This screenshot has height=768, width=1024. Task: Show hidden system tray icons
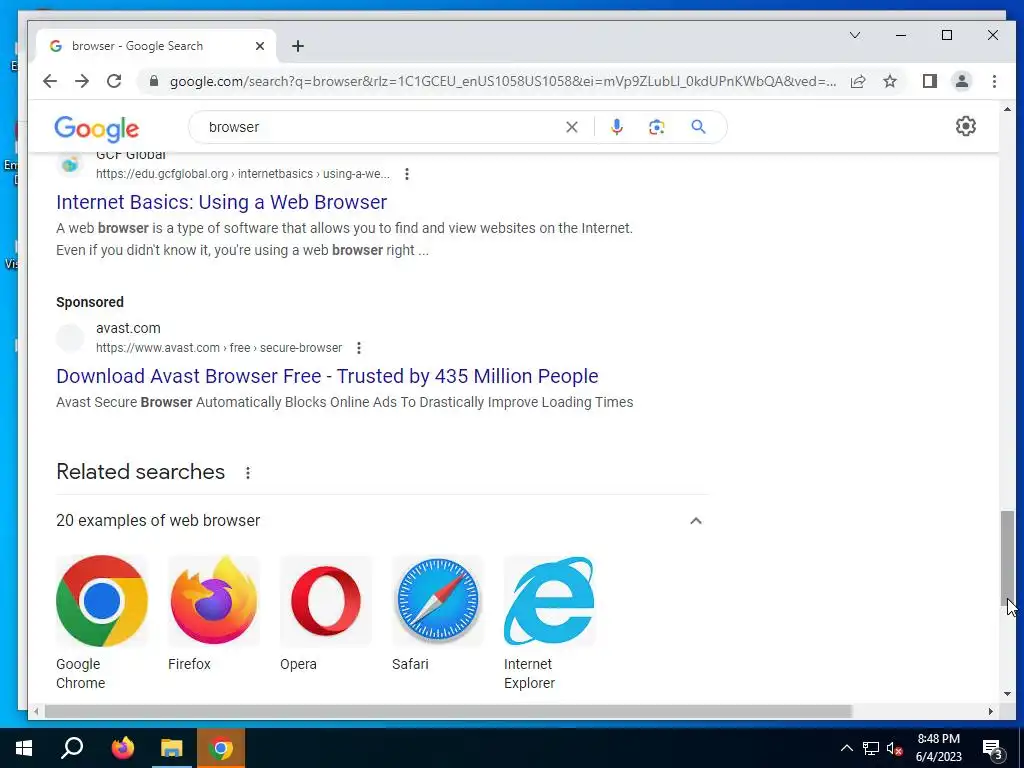click(846, 748)
